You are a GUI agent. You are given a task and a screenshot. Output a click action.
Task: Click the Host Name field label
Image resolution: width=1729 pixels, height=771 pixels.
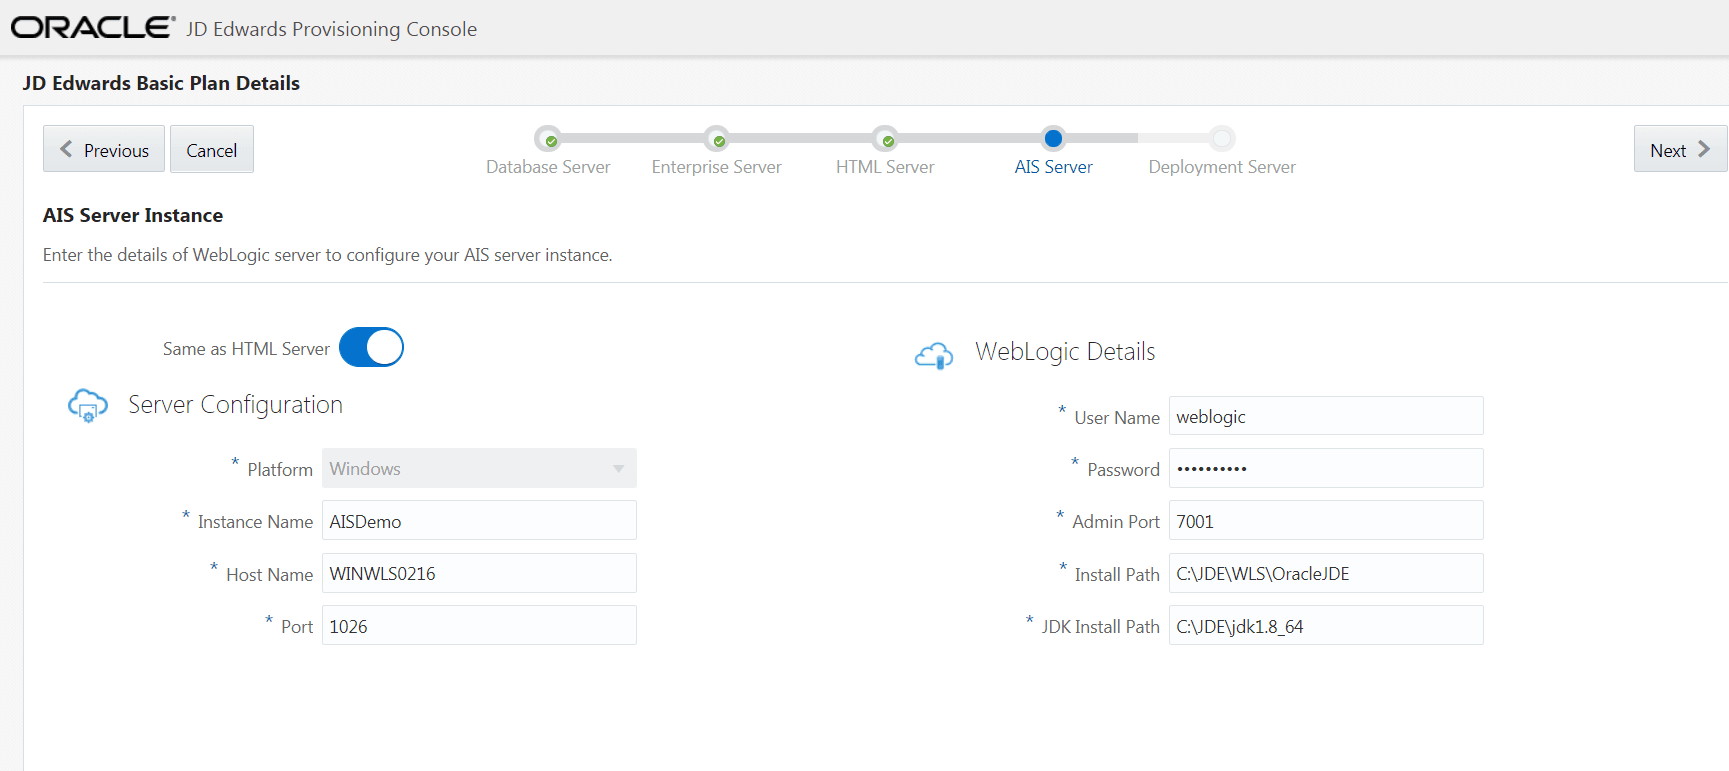(269, 575)
